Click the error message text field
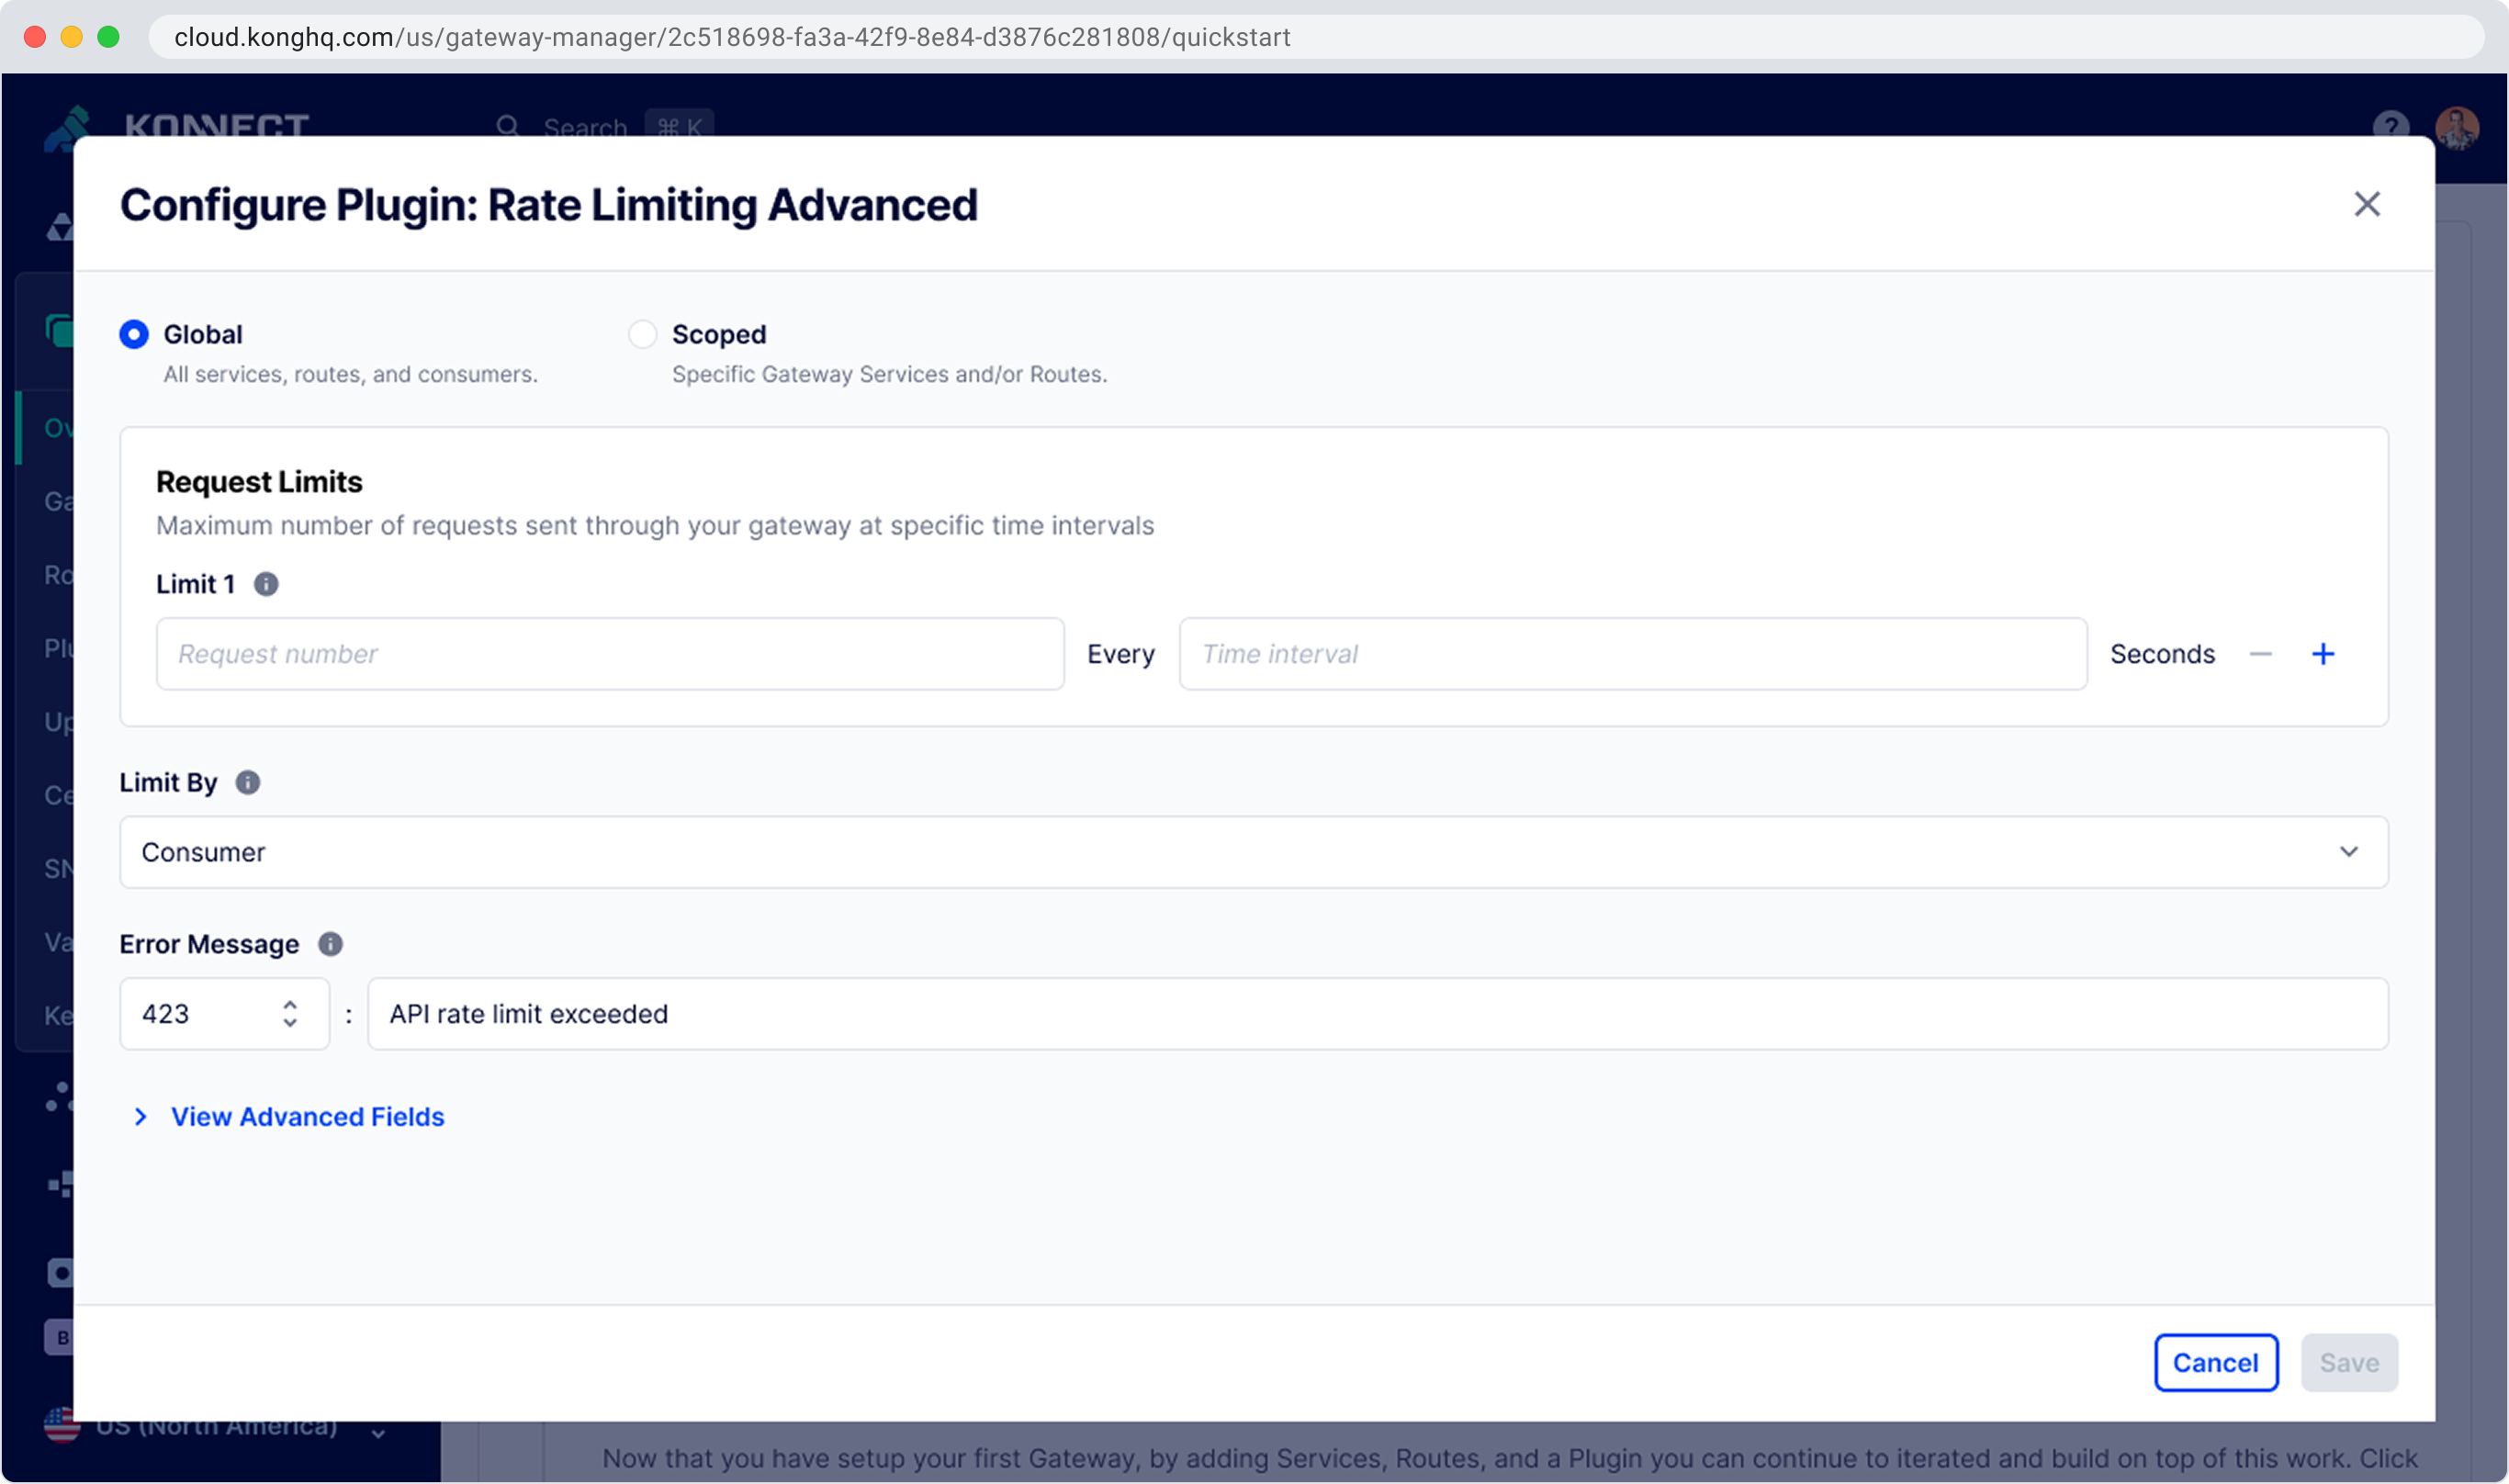2509x1484 pixels. [1376, 1014]
